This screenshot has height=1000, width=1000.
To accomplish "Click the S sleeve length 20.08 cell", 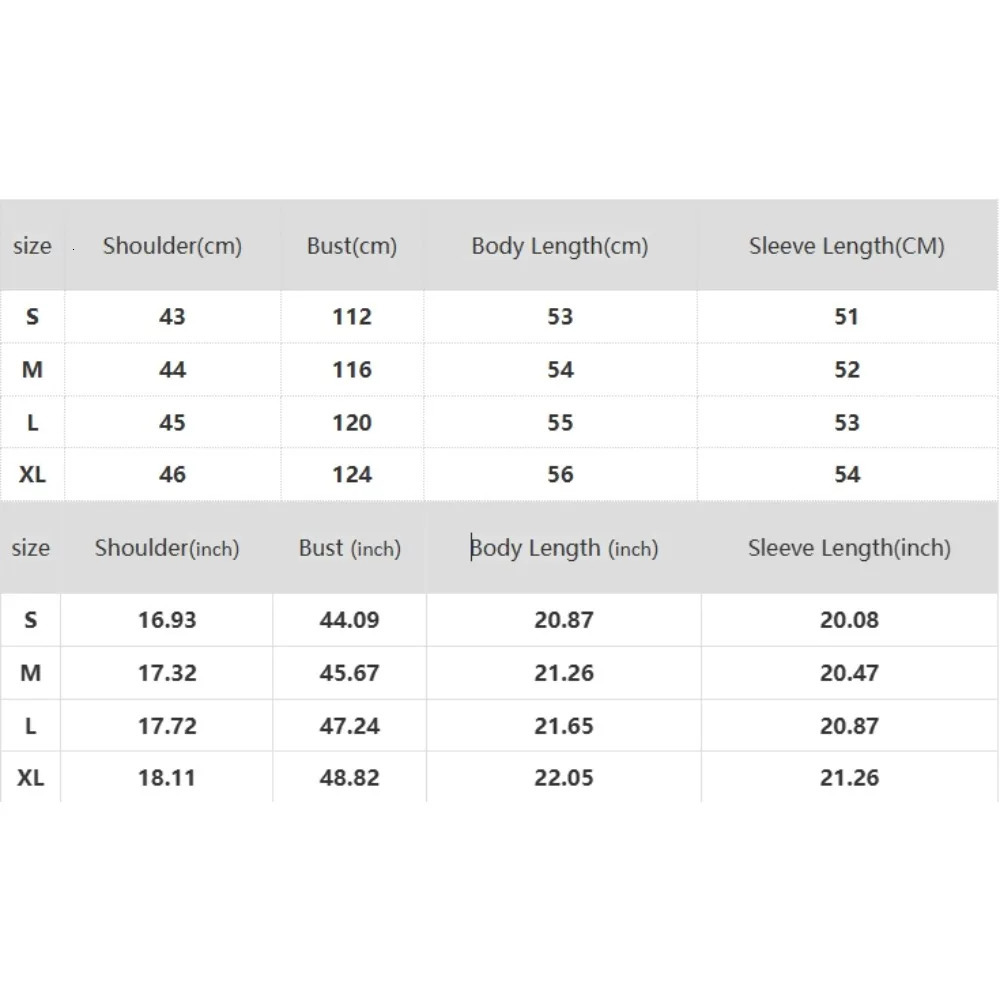I will point(849,620).
